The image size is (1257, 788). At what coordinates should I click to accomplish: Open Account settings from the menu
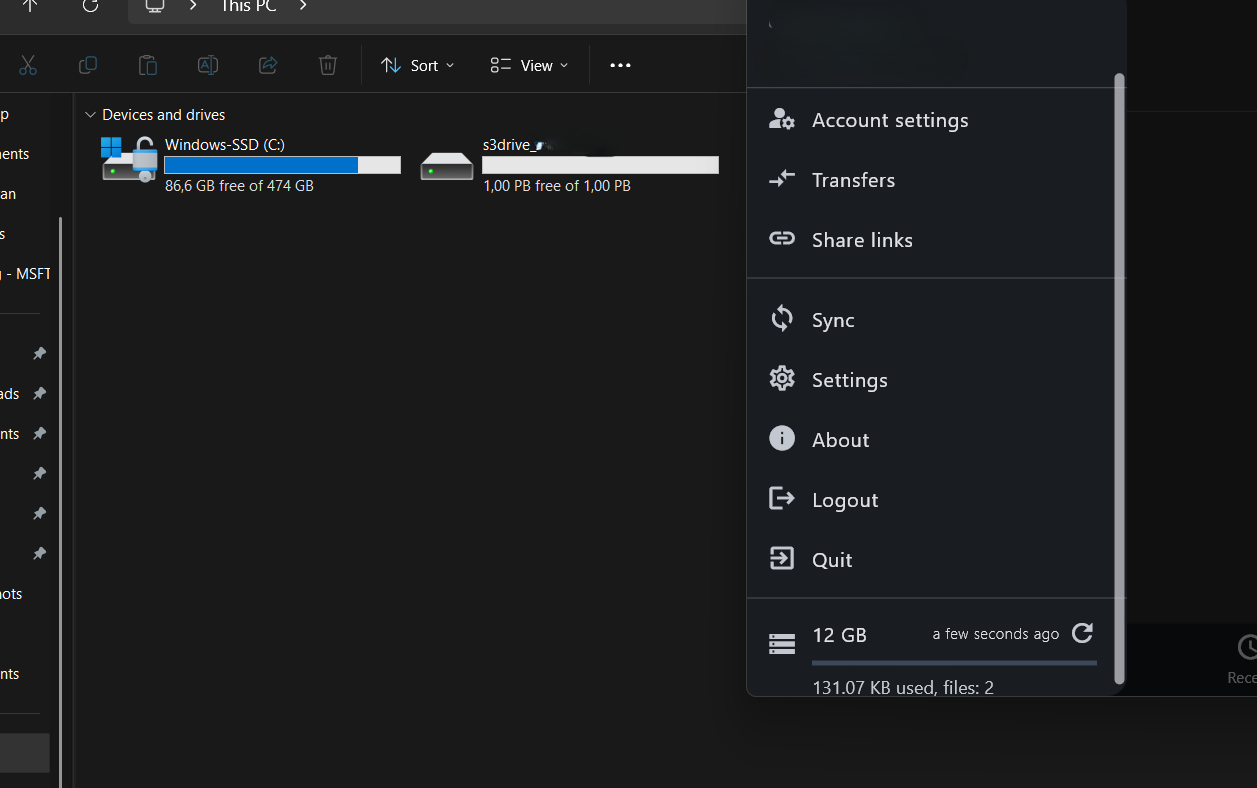click(889, 120)
